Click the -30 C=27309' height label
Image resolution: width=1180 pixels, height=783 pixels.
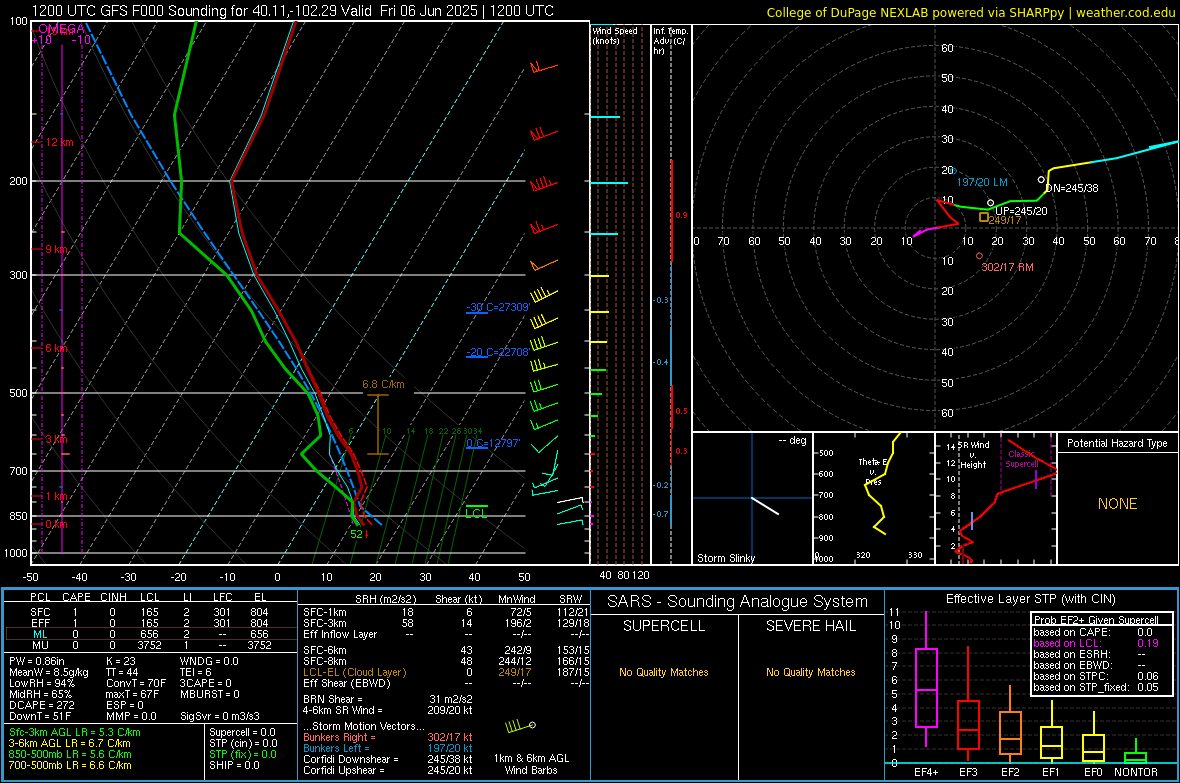(x=497, y=307)
